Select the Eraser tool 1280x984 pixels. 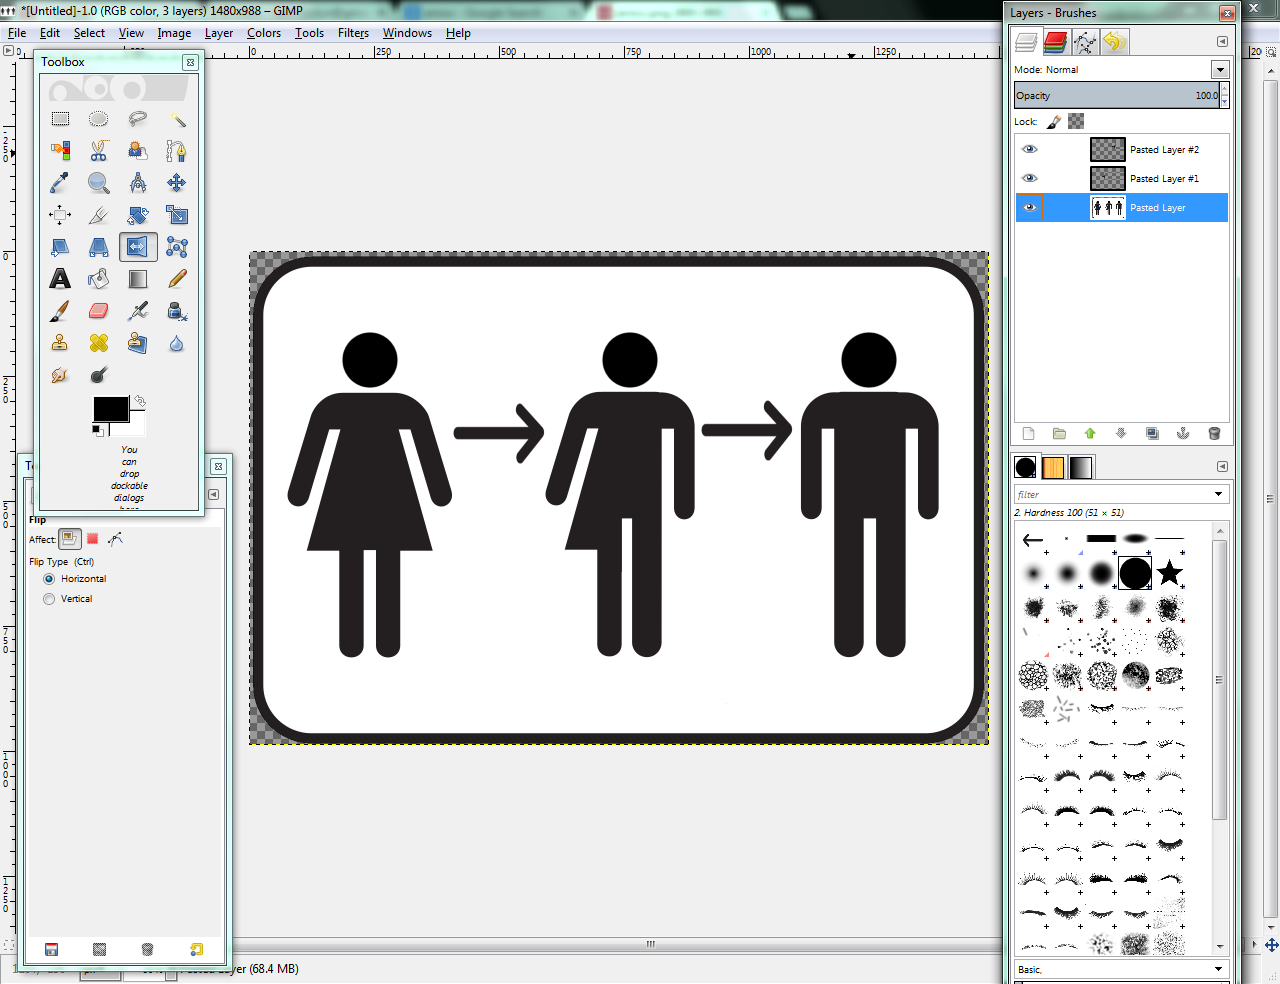click(x=98, y=311)
